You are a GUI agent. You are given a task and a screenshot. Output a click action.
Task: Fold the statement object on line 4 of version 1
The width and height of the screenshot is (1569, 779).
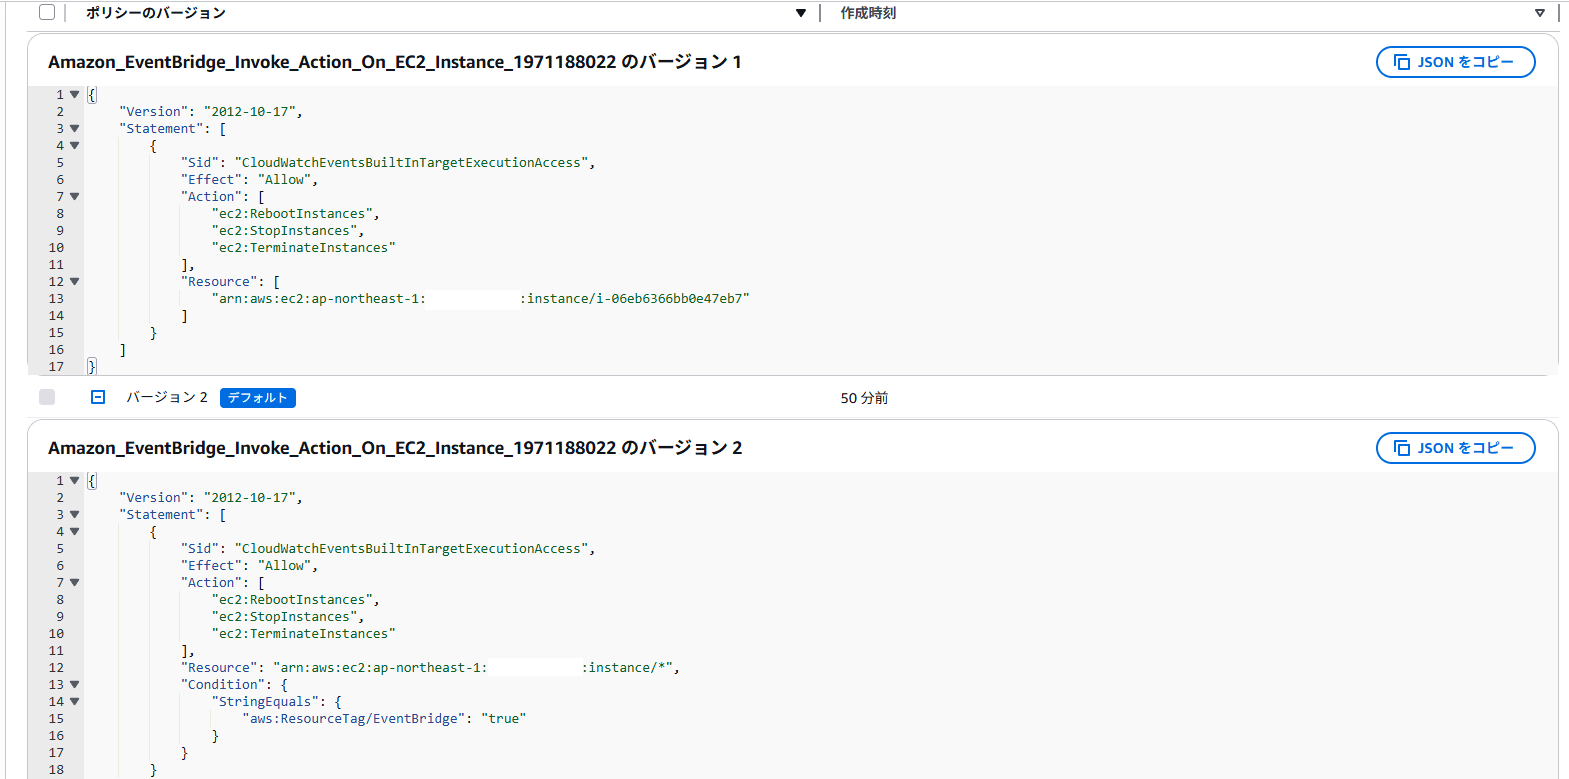coord(75,146)
